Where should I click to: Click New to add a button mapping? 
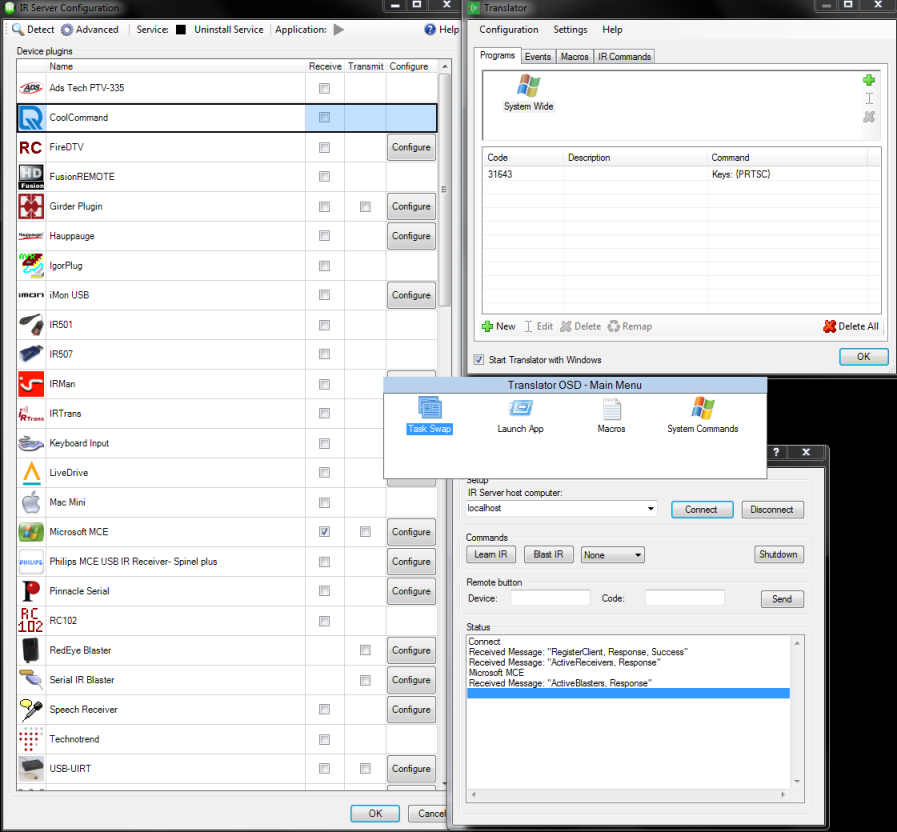pos(498,326)
